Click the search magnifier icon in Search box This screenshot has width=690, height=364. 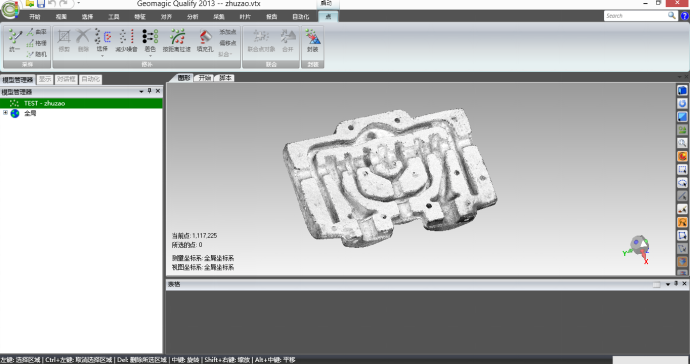click(672, 15)
